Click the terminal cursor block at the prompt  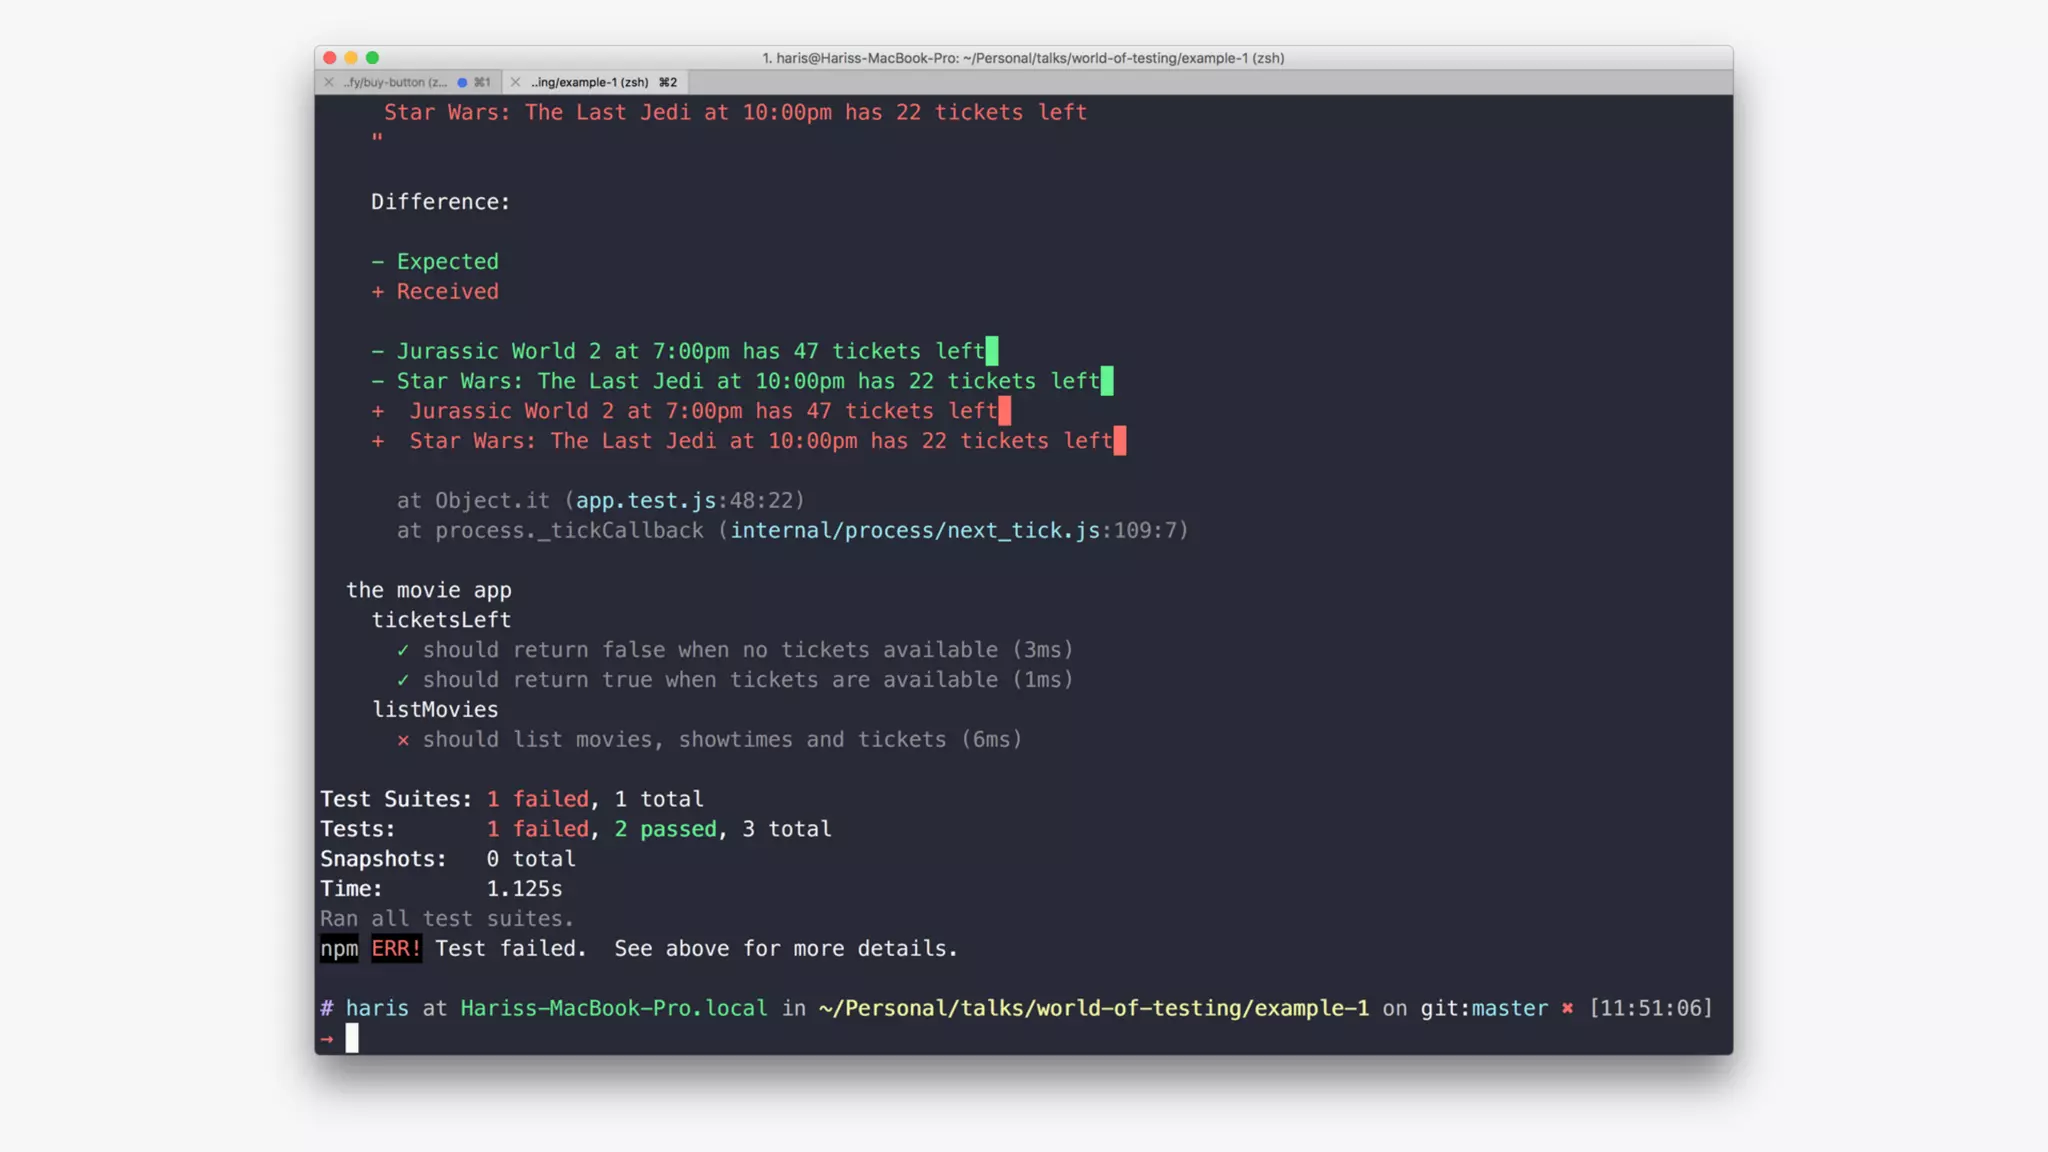pos(352,1039)
